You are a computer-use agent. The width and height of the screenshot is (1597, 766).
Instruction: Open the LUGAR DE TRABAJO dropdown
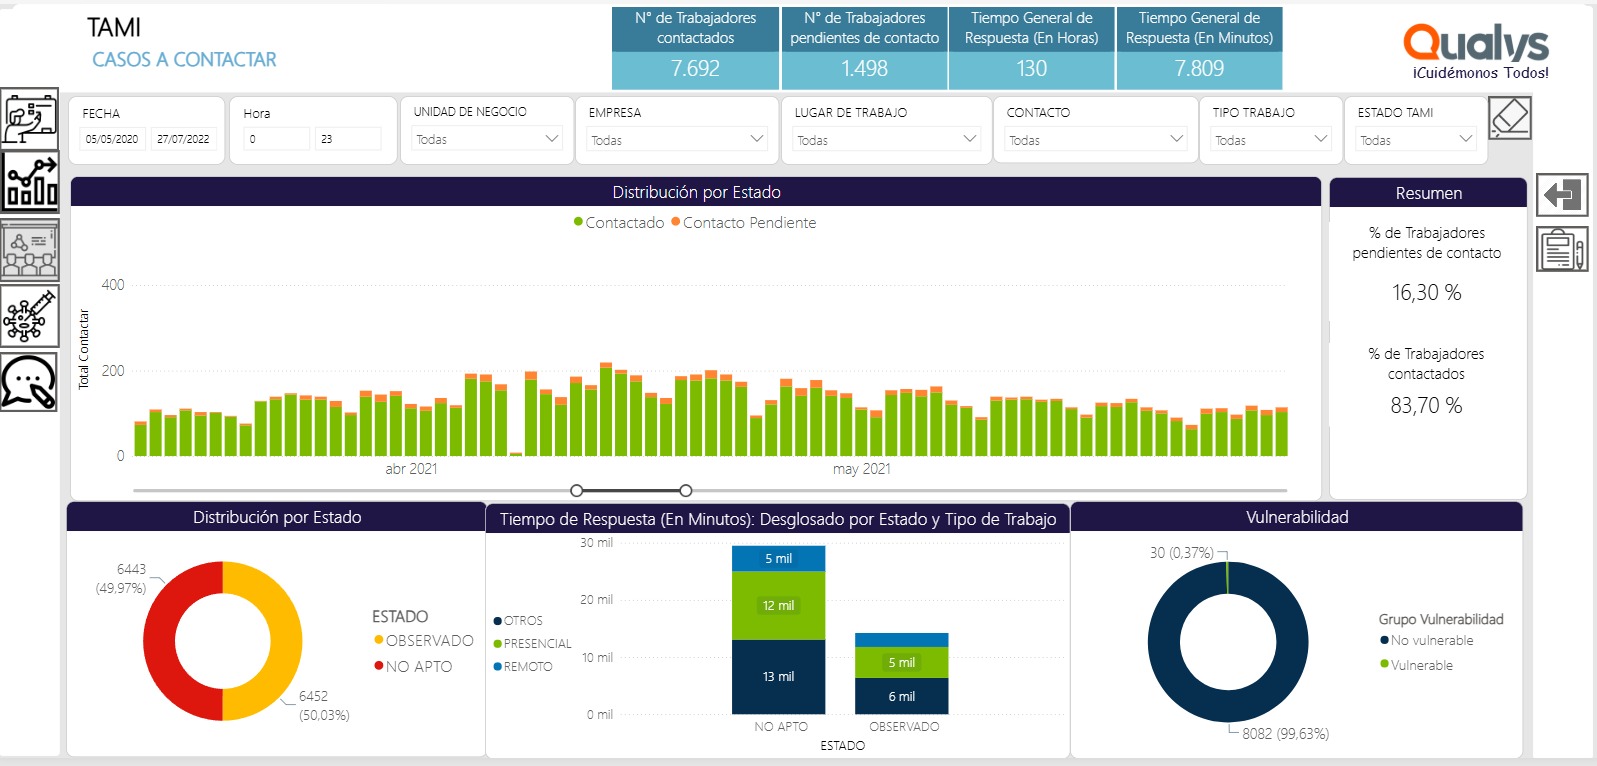coord(886,140)
